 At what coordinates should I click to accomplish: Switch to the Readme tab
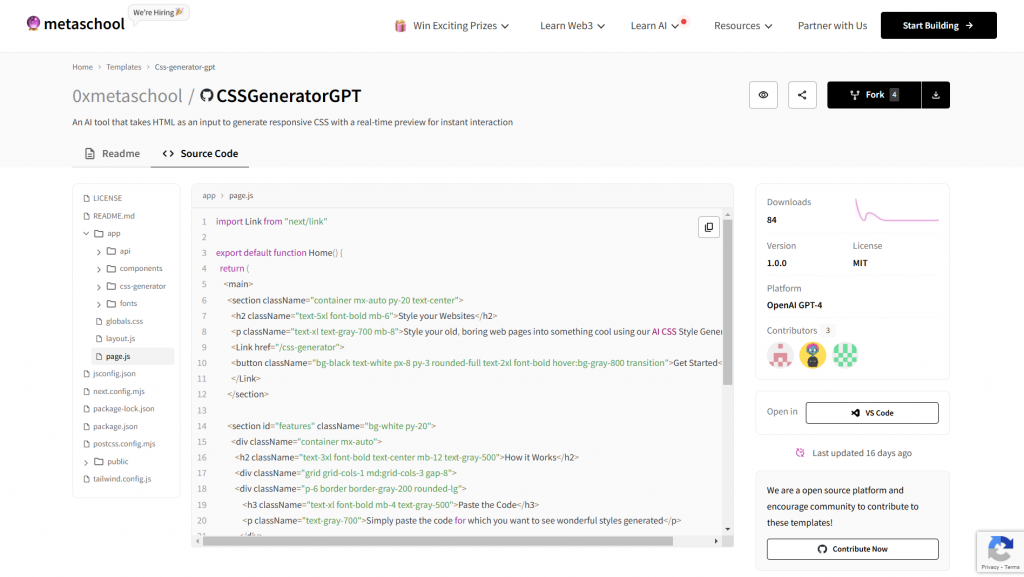[x=112, y=154]
